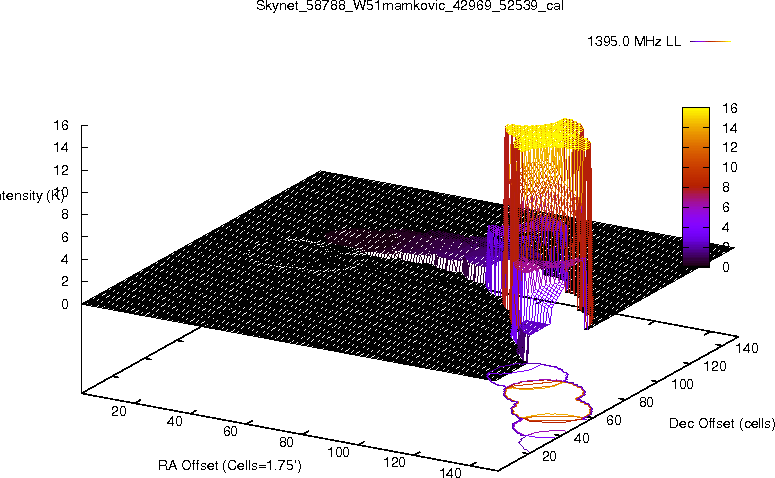The image size is (775, 478).
Task: Click intensity axis tick 16
Action: pyautogui.click(x=61, y=125)
